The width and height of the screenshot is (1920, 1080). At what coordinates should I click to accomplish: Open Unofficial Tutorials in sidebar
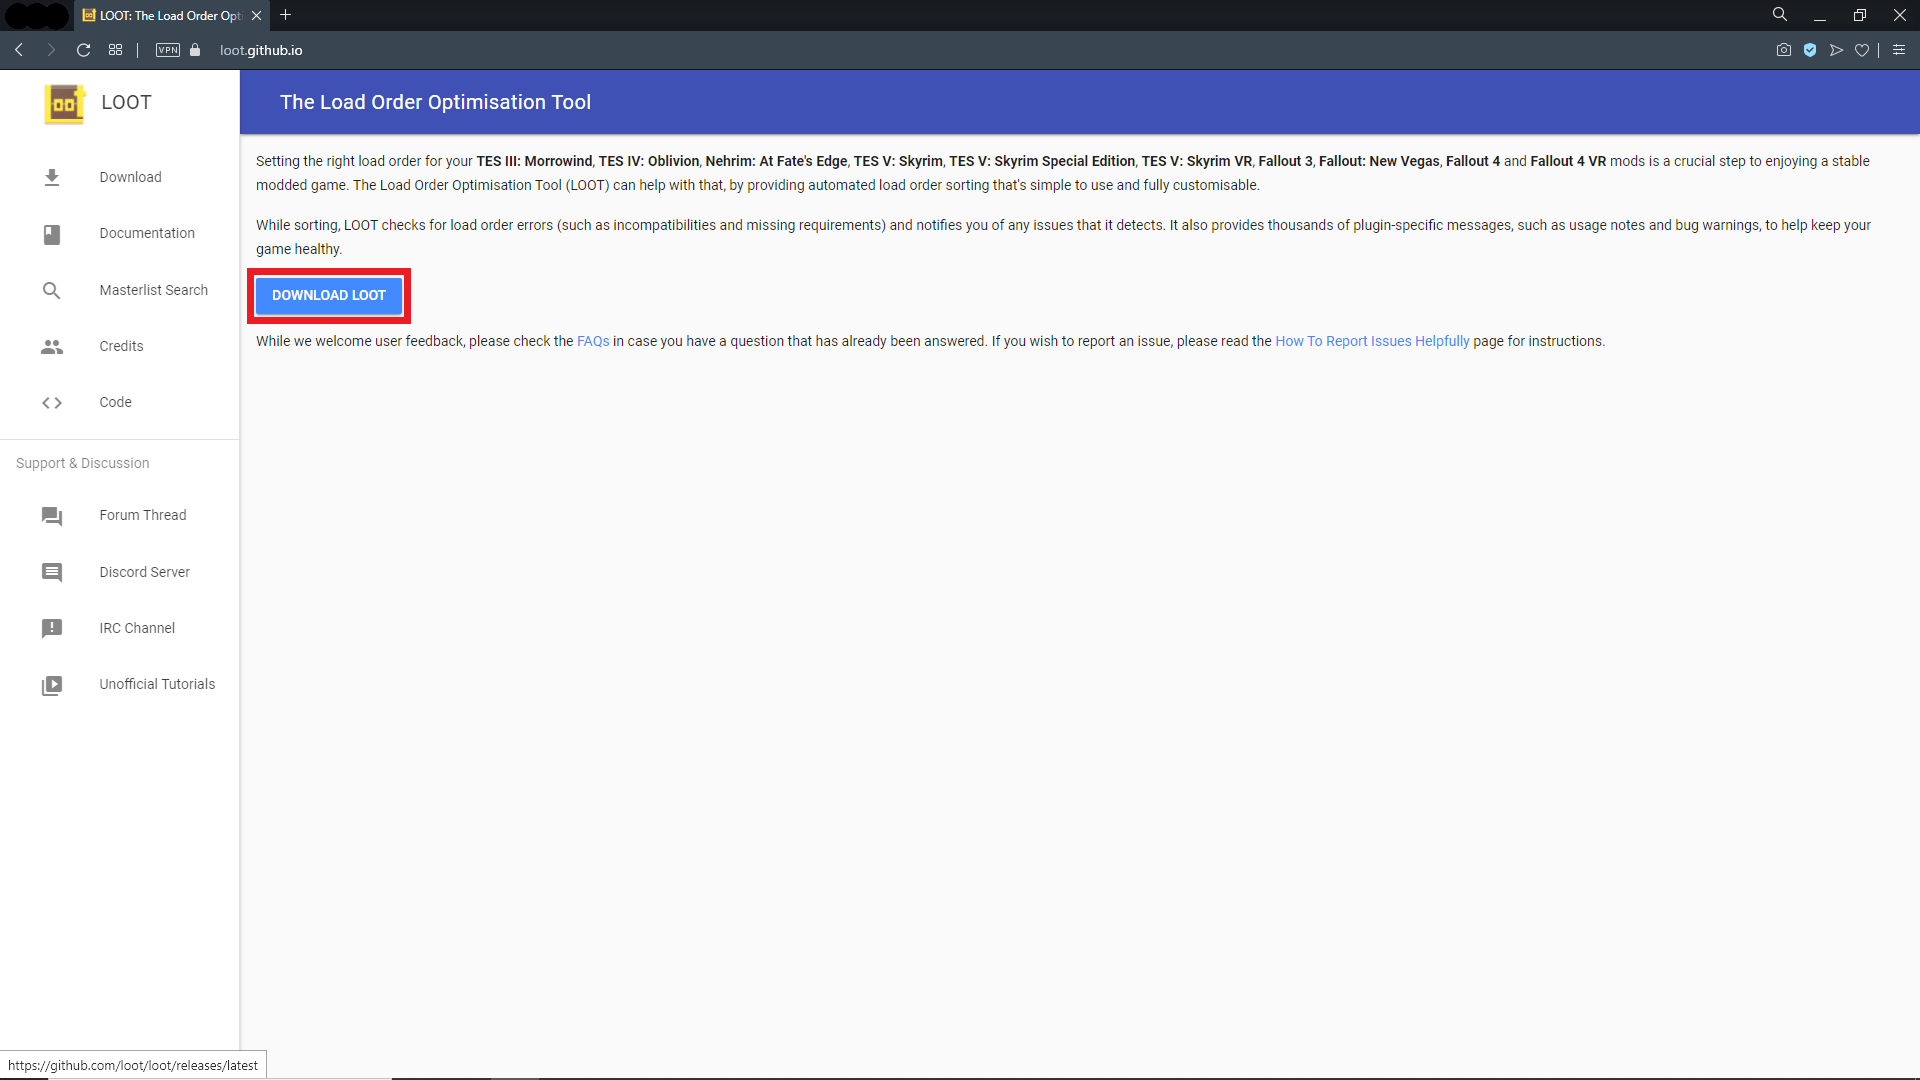(120, 685)
